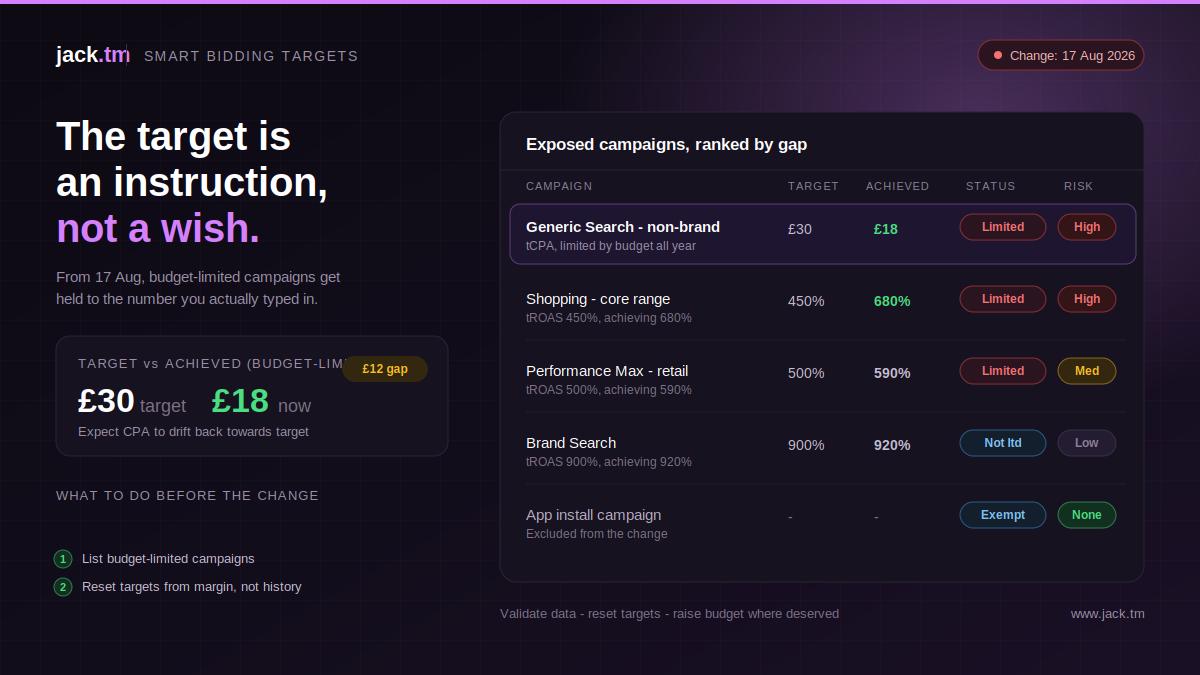Click the Exempt status pill
This screenshot has height=675, width=1200.
point(1003,515)
